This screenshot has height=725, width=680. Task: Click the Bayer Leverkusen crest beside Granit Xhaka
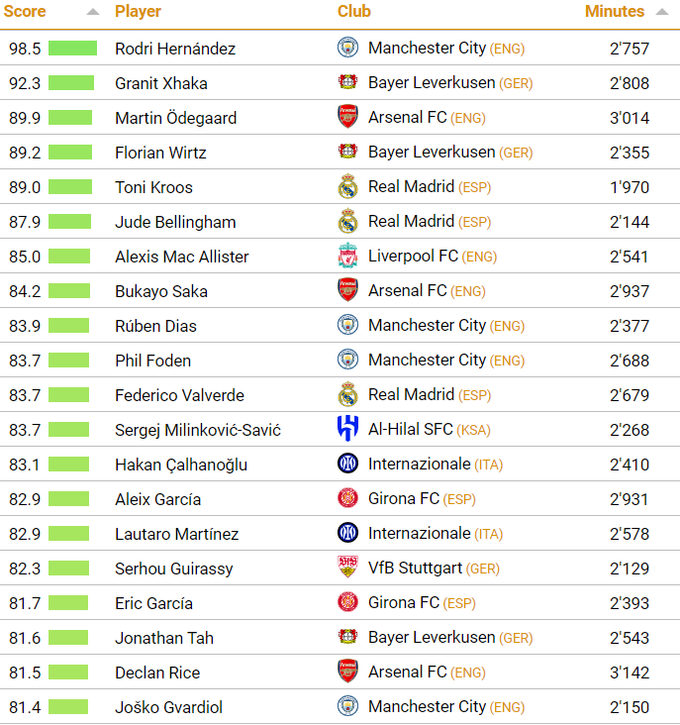point(348,83)
